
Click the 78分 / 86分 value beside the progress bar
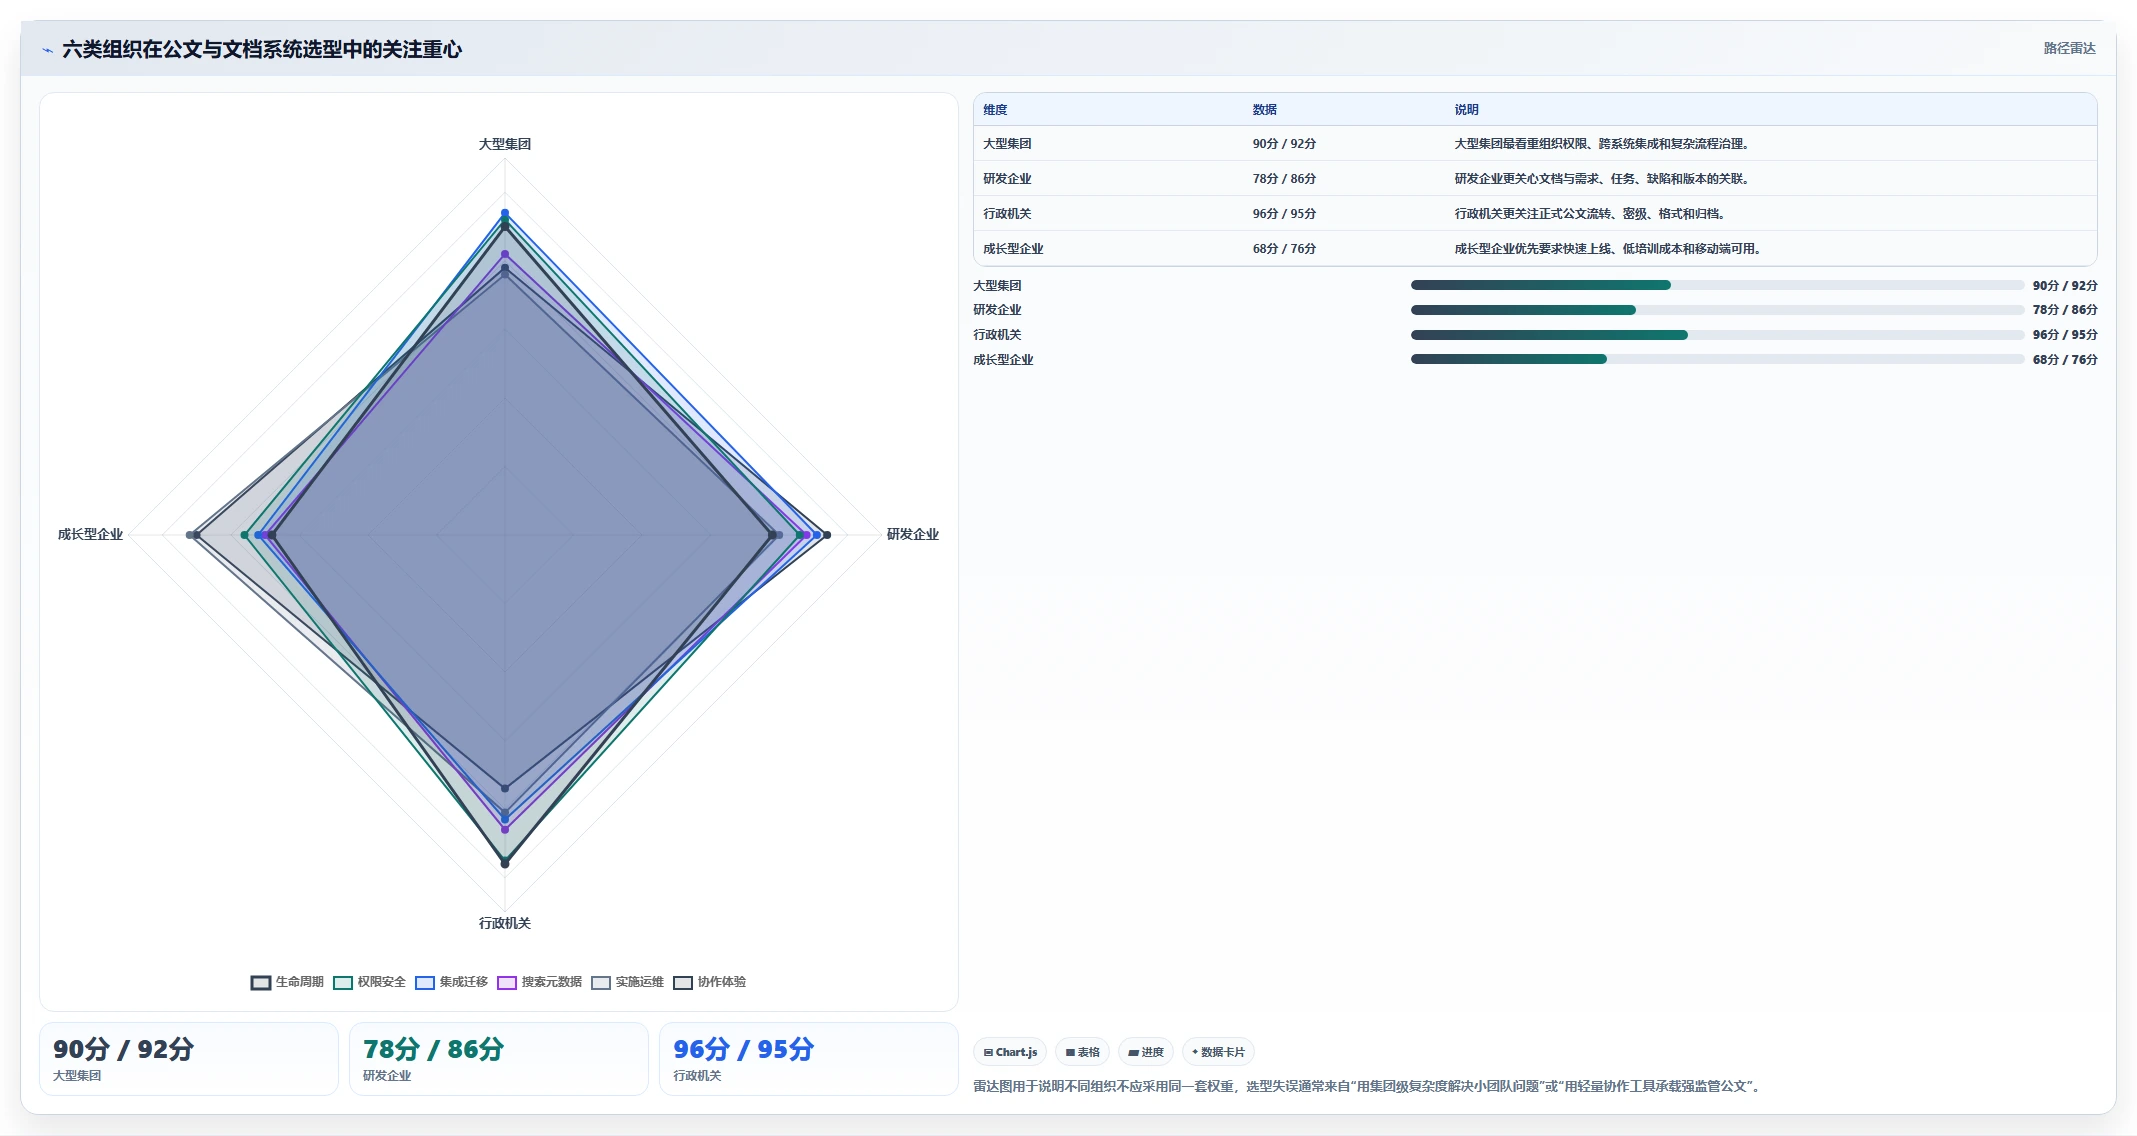tap(2065, 310)
